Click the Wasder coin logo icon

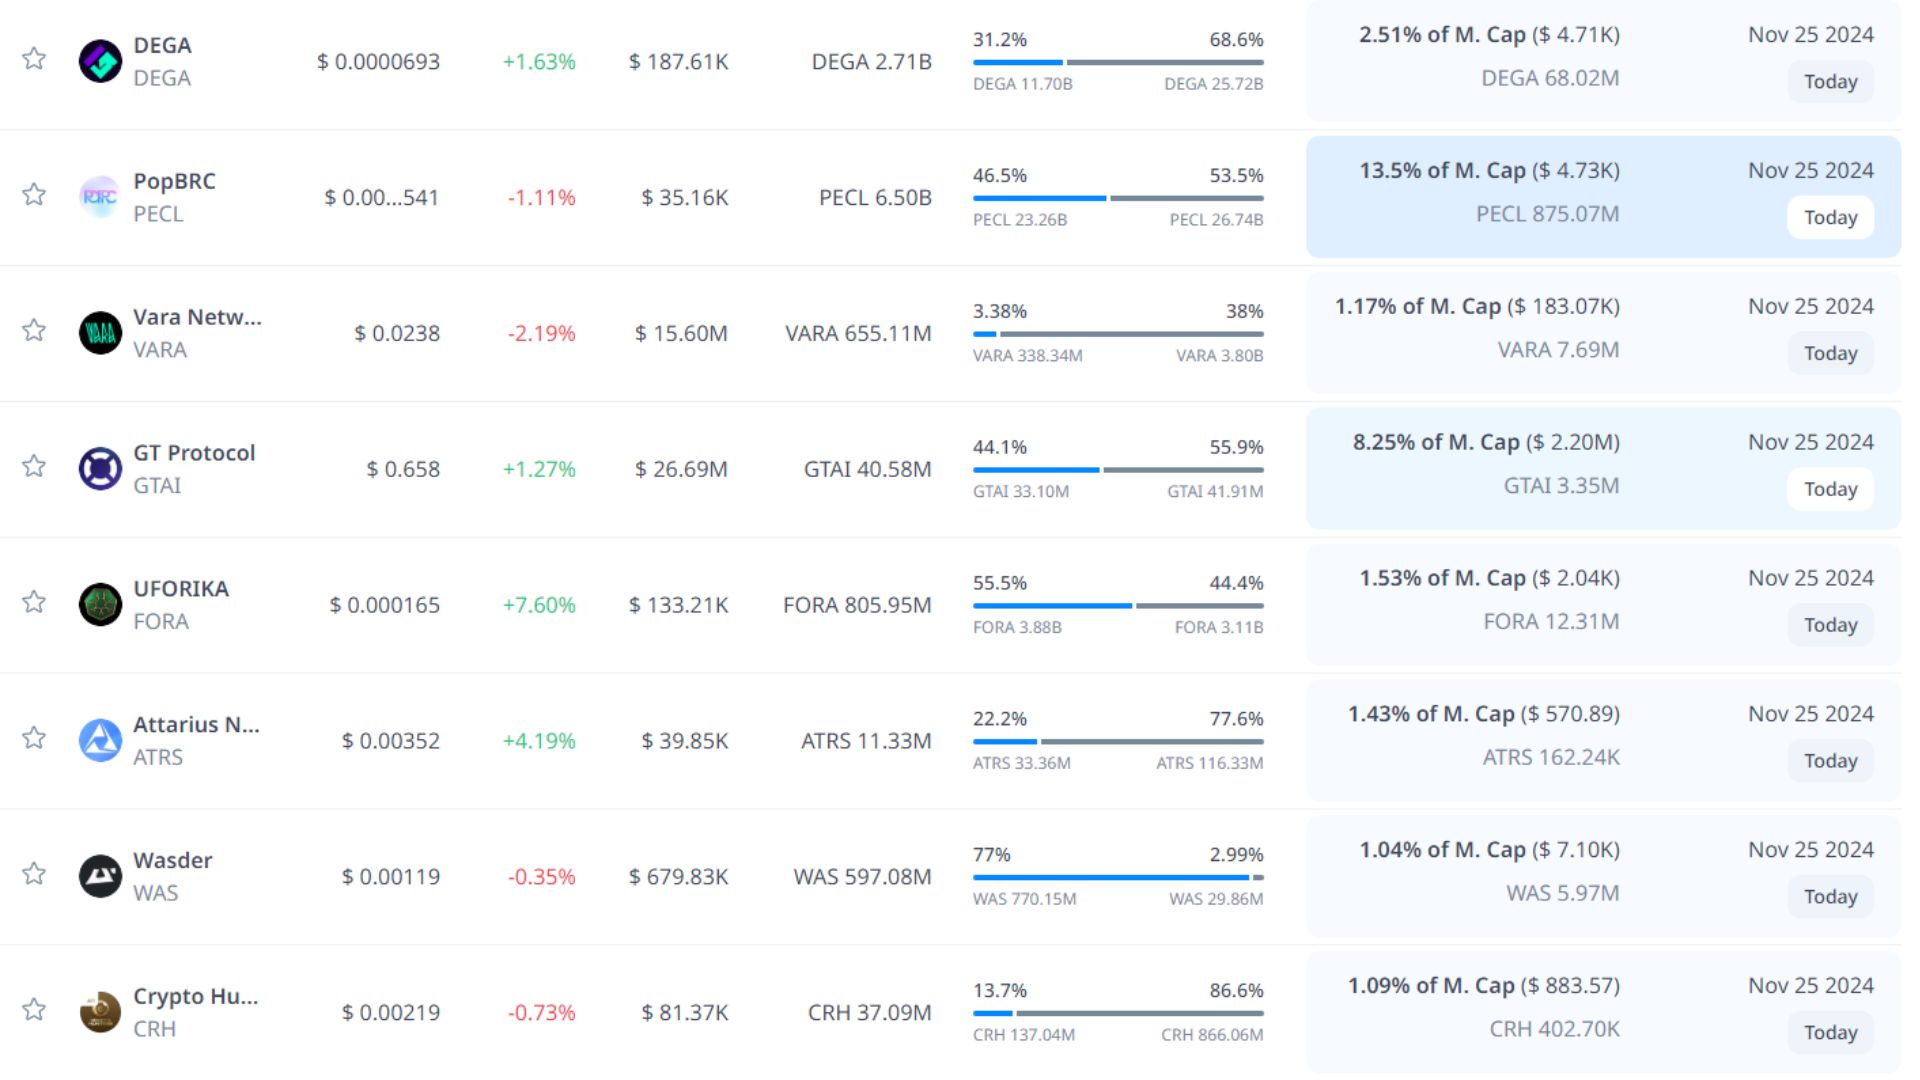100,877
